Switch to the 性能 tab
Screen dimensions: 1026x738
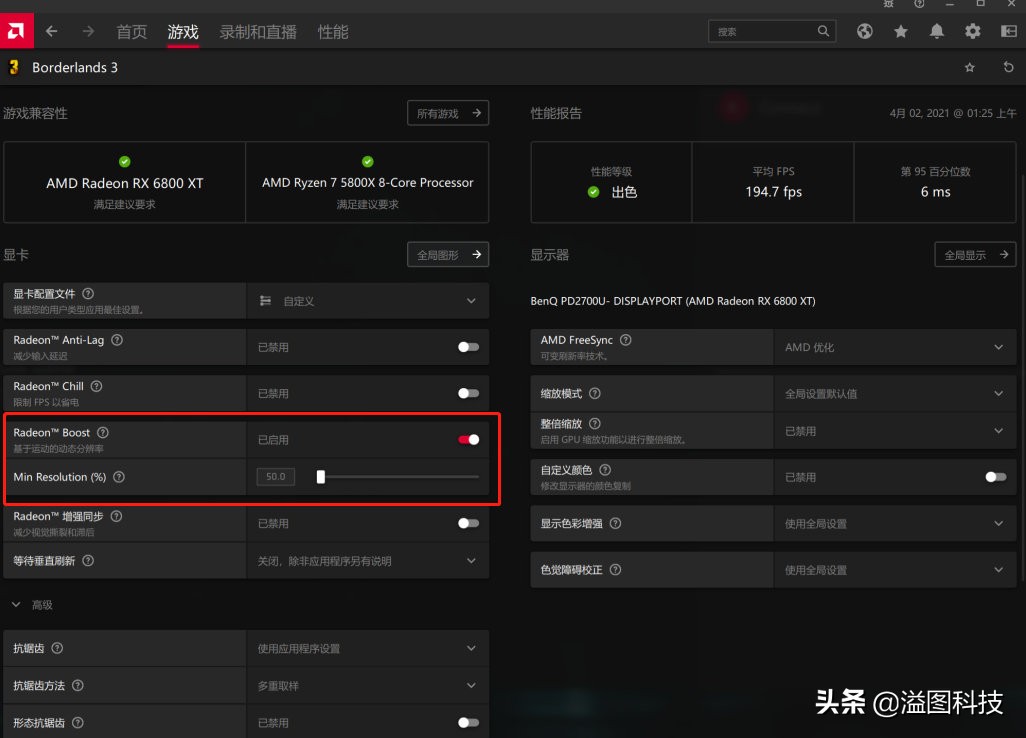333,31
